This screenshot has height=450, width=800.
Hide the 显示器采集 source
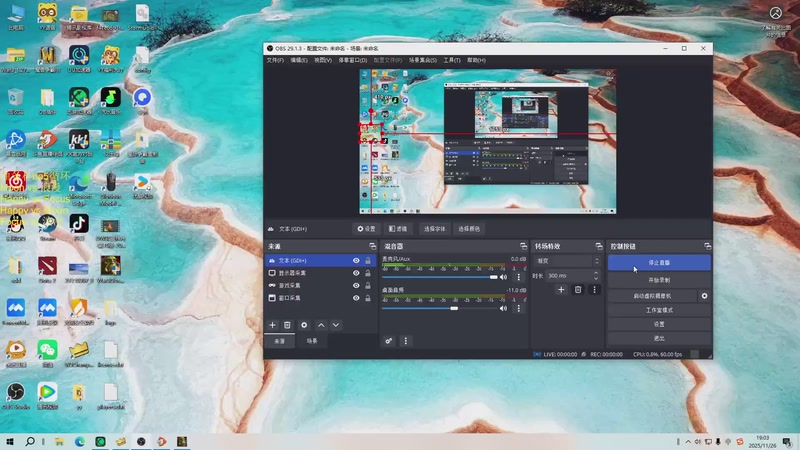pyautogui.click(x=356, y=273)
